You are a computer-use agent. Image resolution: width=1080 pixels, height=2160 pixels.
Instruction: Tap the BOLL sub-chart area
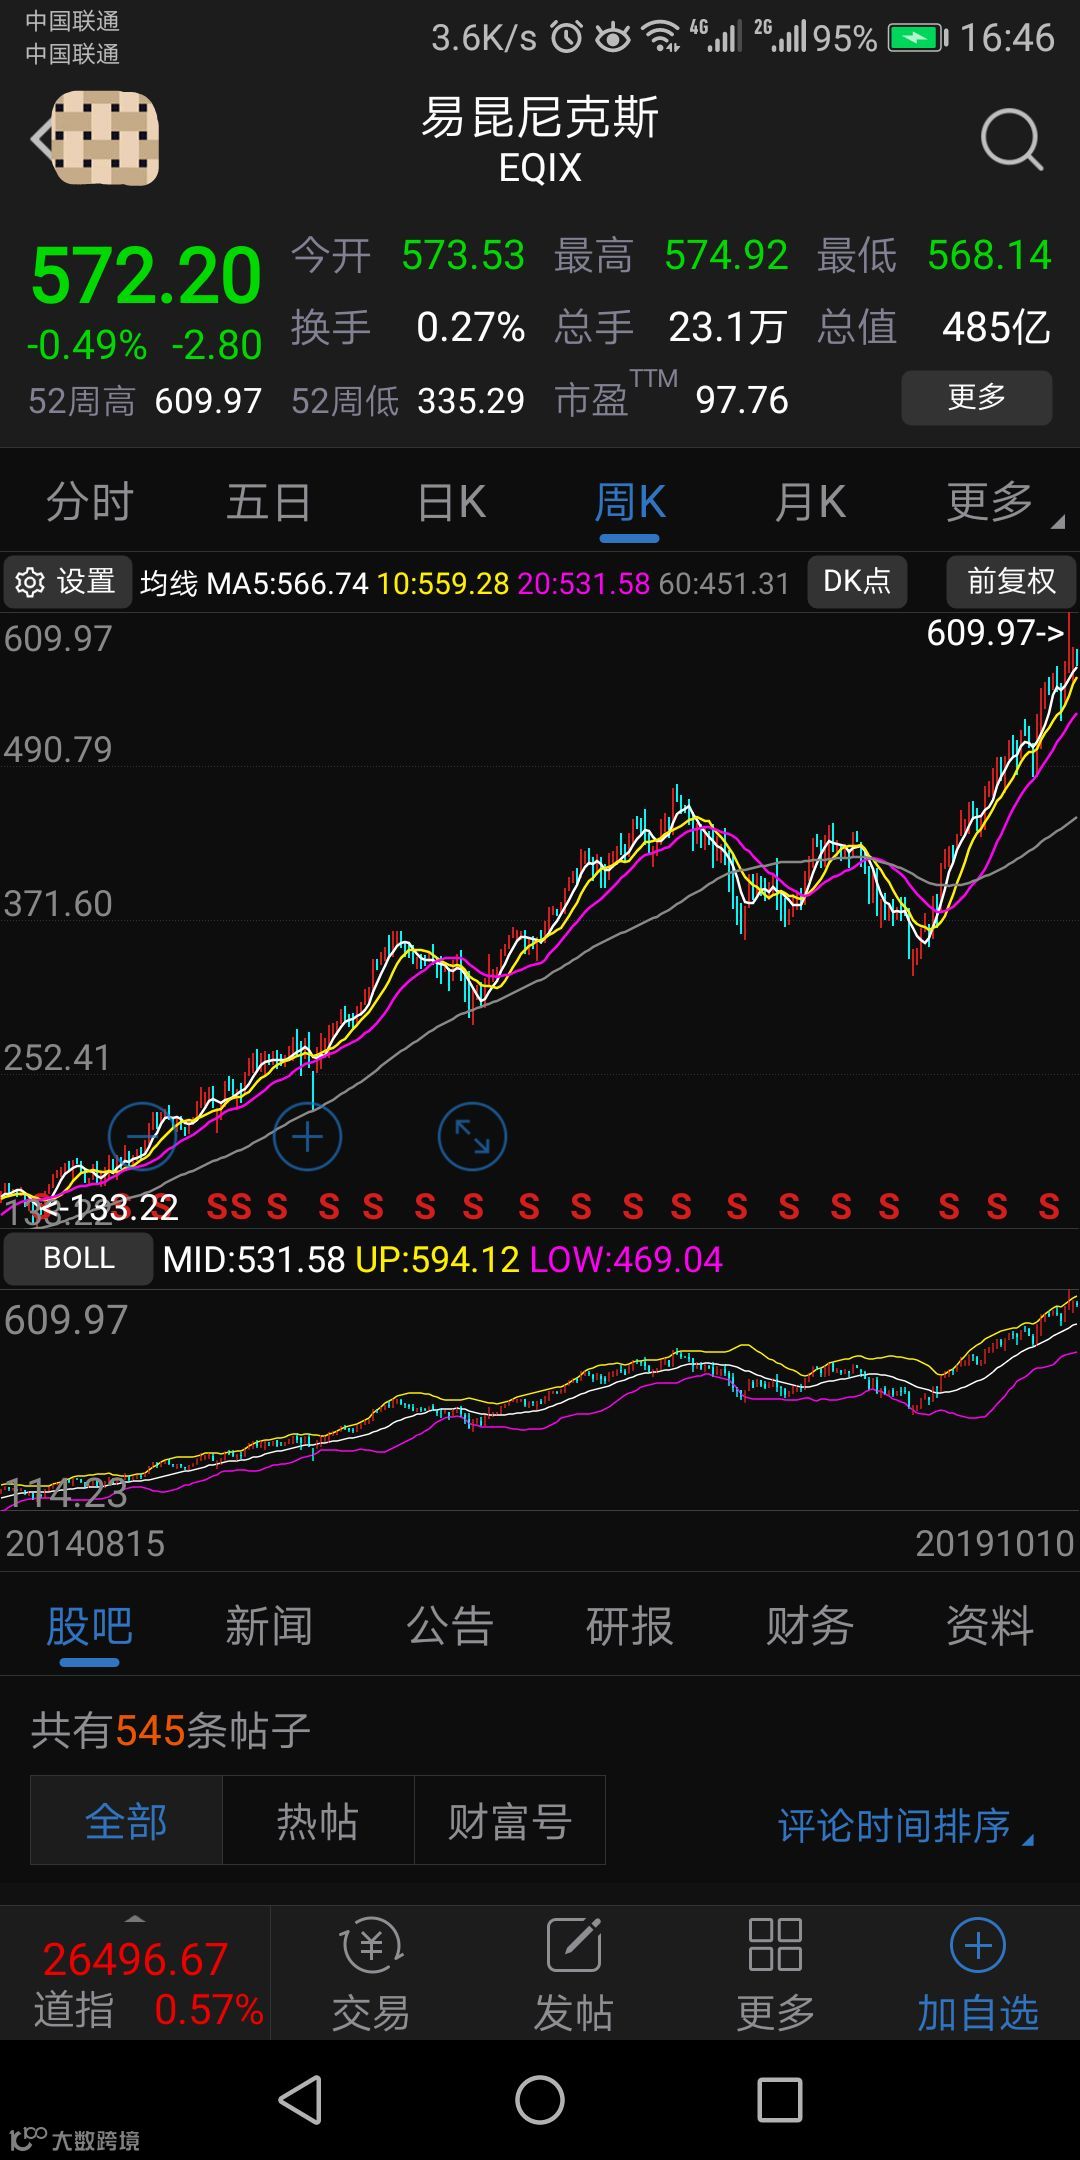pyautogui.click(x=540, y=1400)
